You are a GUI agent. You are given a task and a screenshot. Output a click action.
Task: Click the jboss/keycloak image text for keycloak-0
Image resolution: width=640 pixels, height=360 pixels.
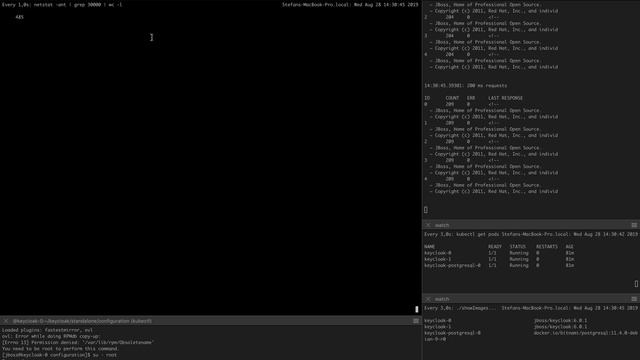tap(560, 321)
